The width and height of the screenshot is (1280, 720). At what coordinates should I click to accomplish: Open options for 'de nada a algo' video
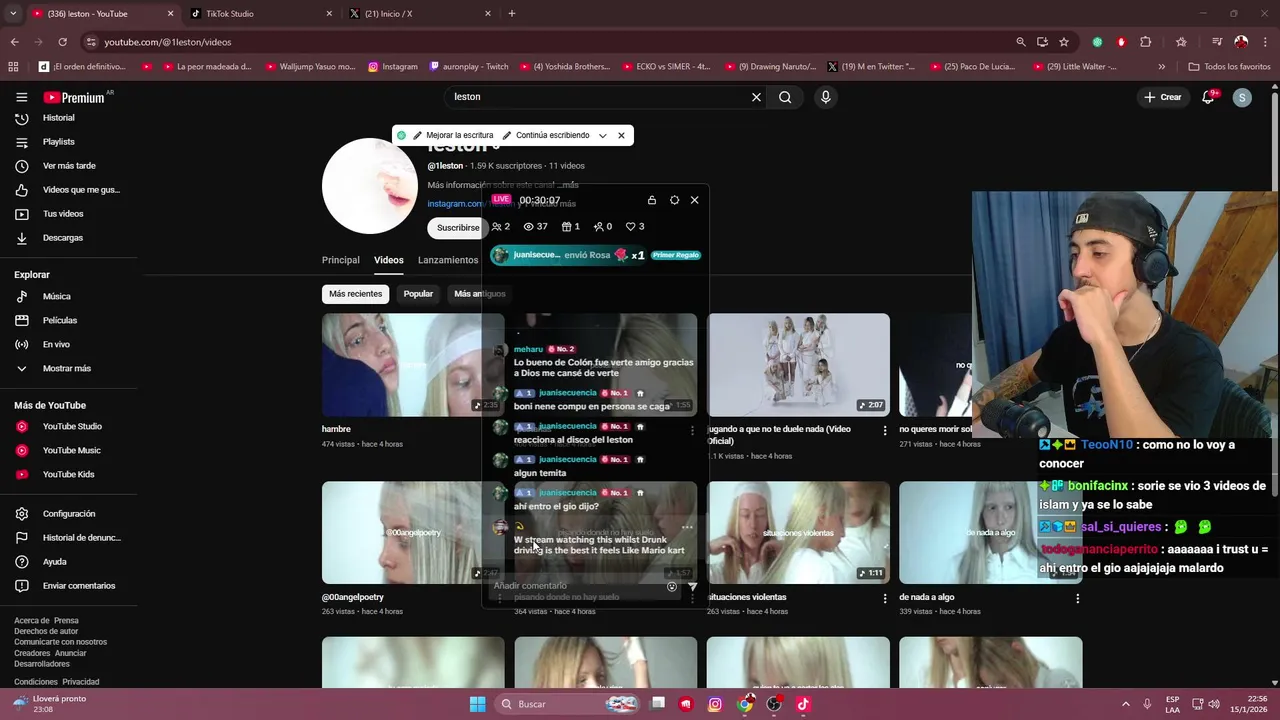(1077, 598)
